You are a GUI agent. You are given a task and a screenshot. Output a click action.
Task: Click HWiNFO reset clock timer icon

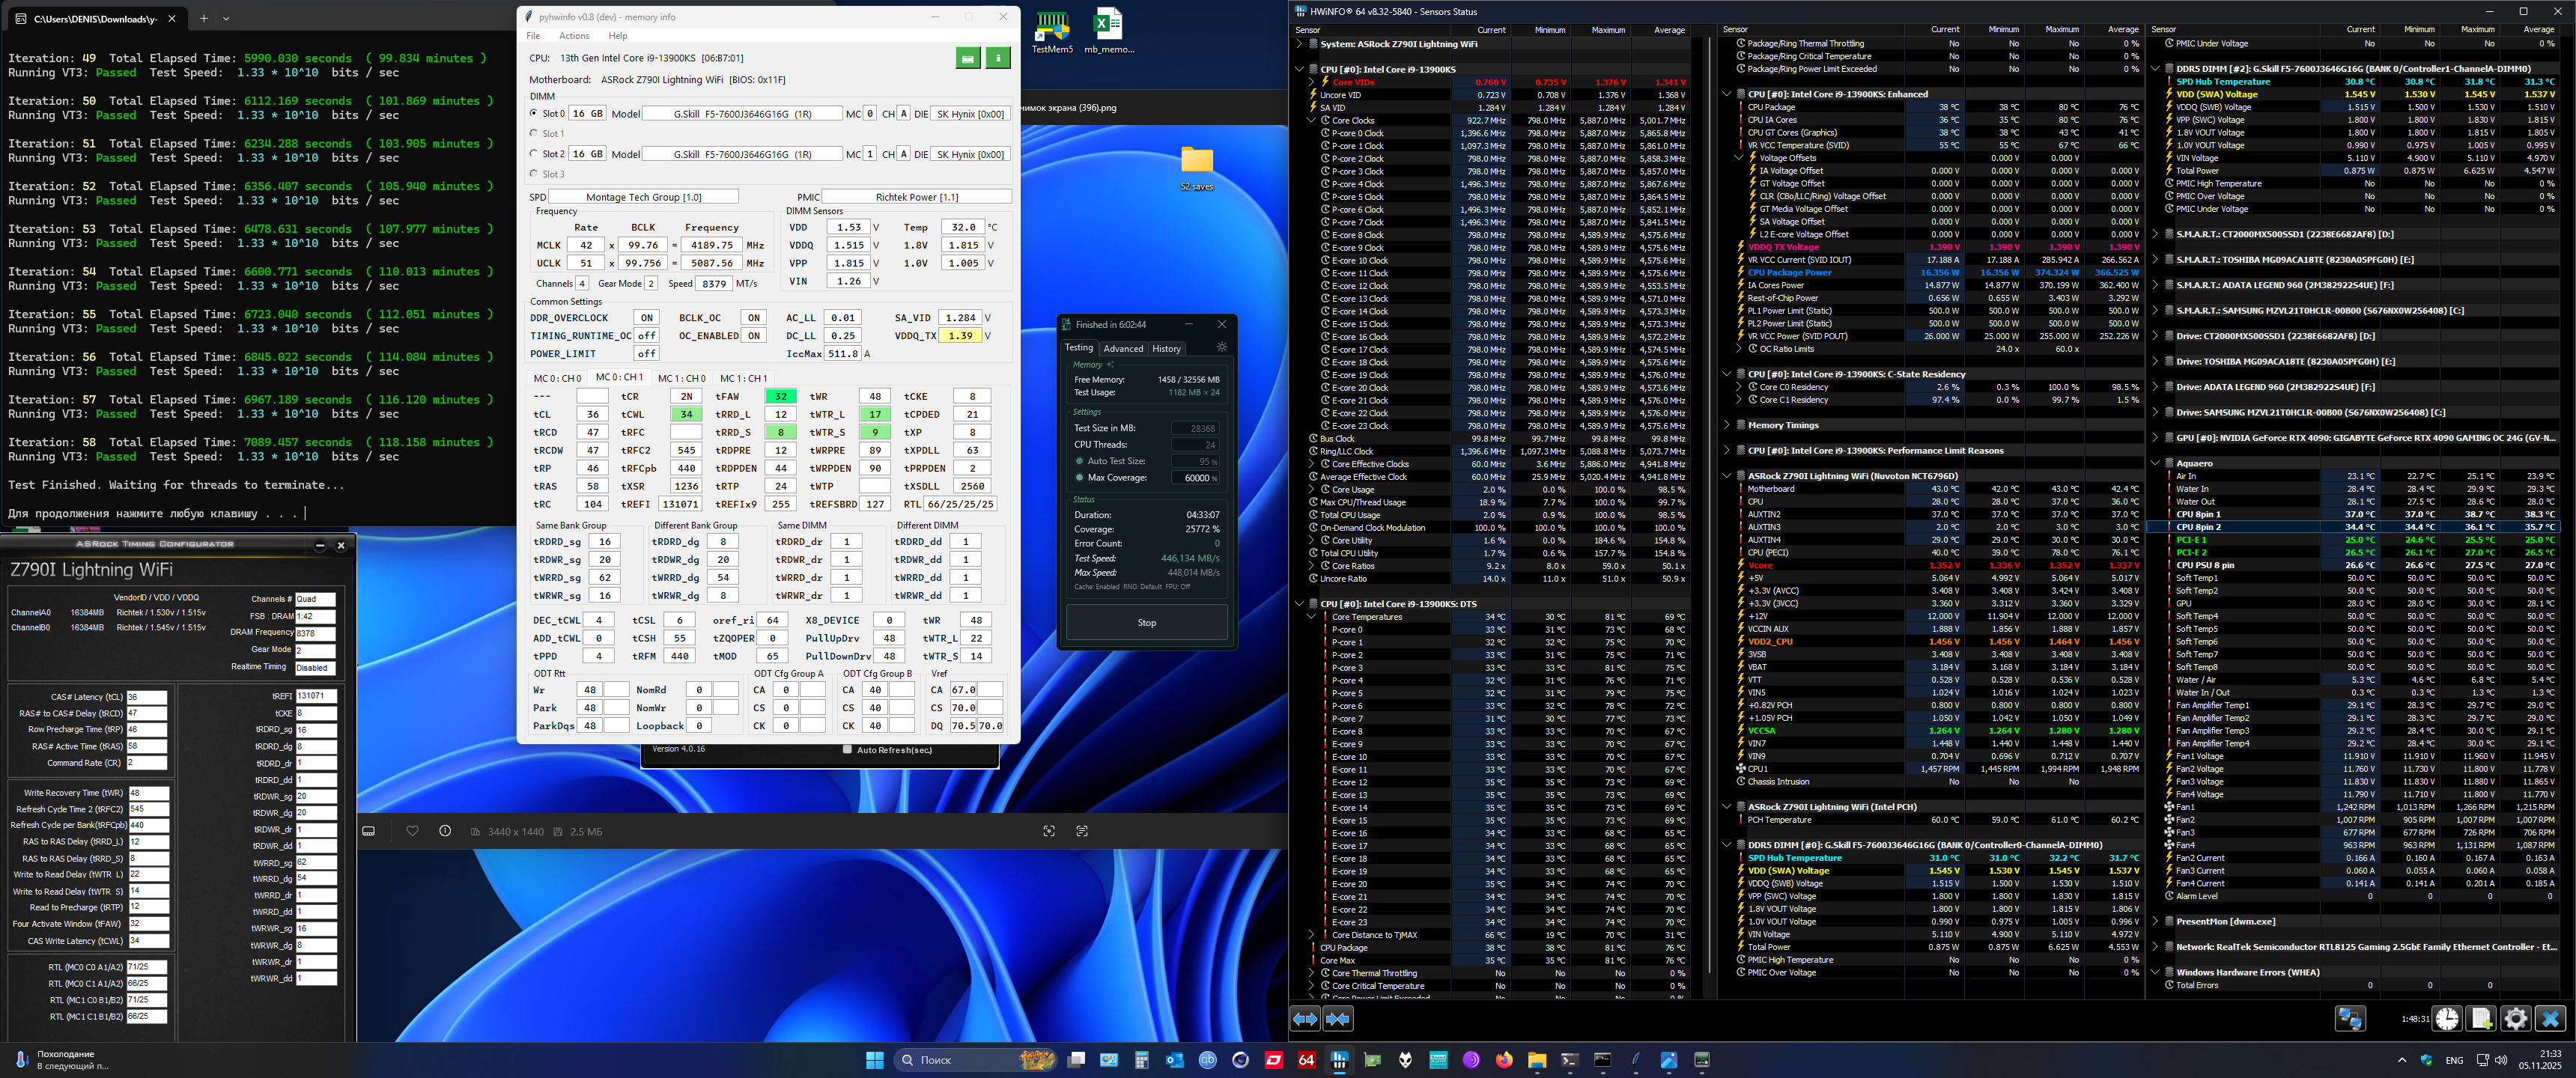pyautogui.click(x=2447, y=1019)
